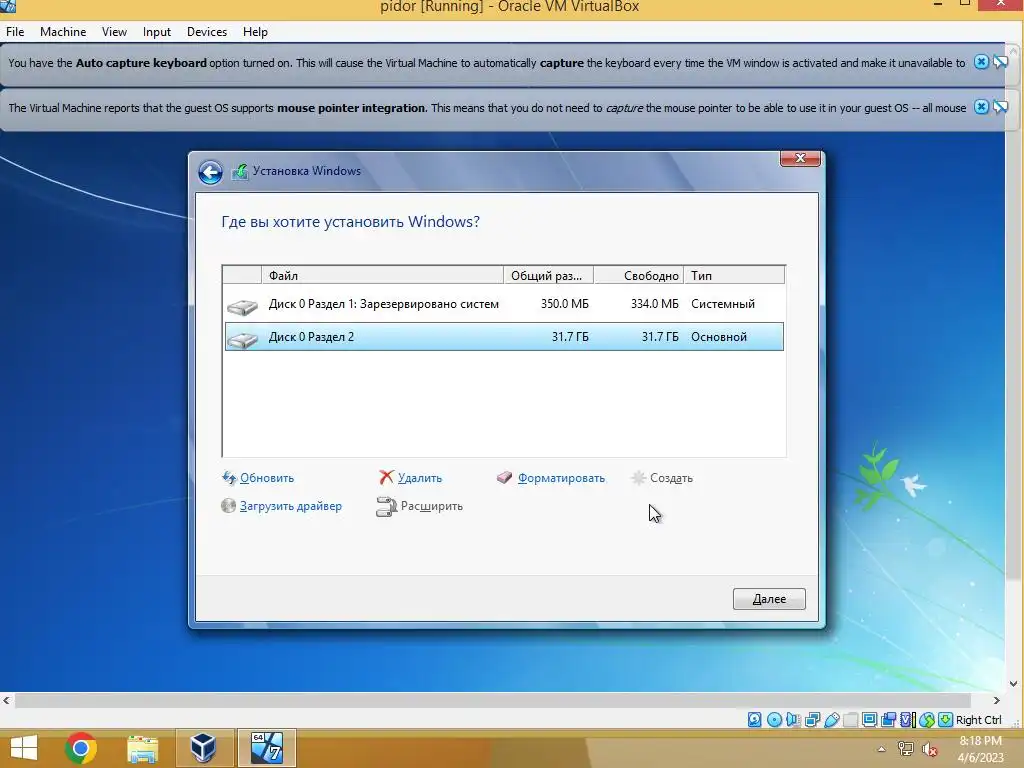
Task: Click the Обновить refresh arrows icon
Action: pyautogui.click(x=229, y=478)
